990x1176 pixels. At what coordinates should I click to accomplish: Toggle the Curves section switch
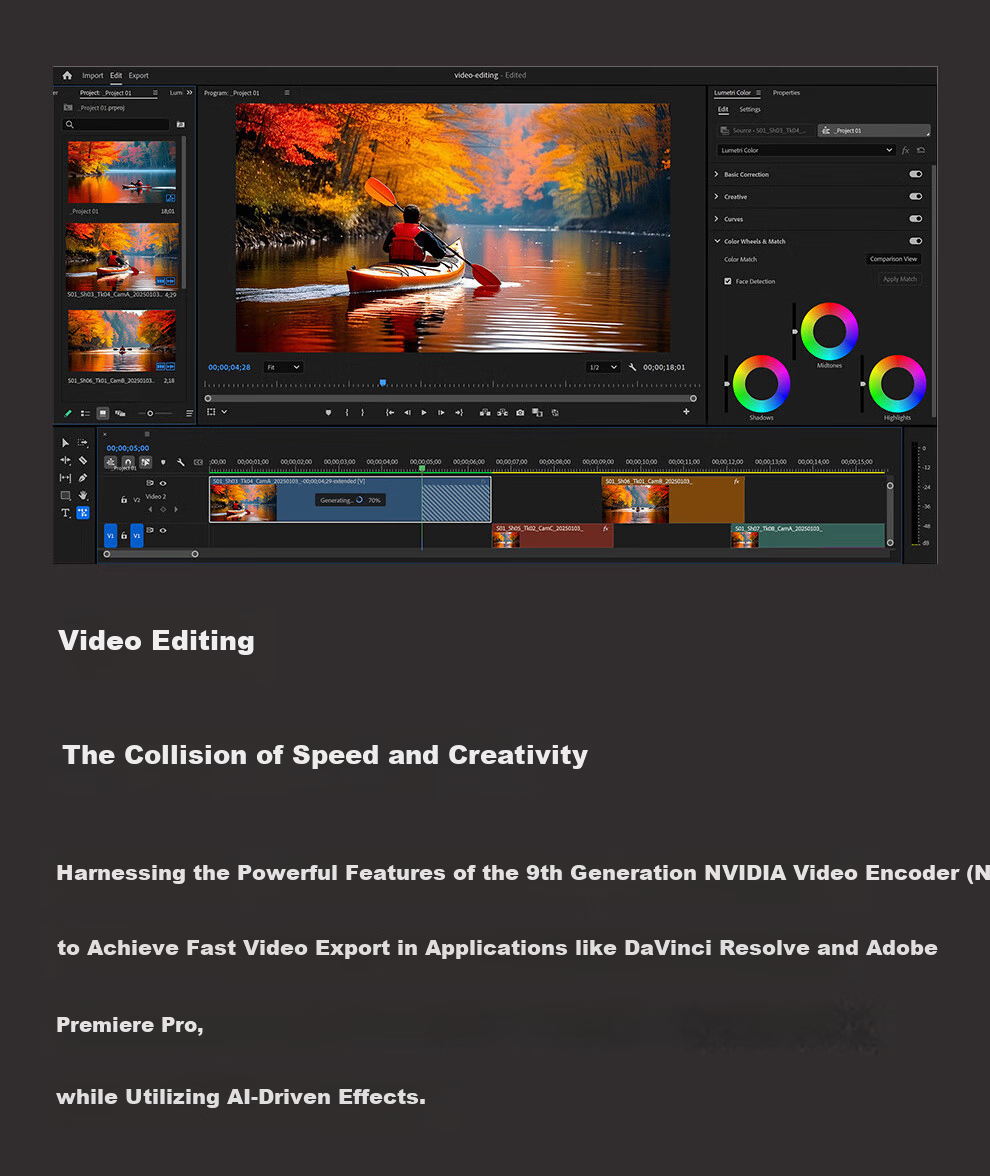[916, 219]
